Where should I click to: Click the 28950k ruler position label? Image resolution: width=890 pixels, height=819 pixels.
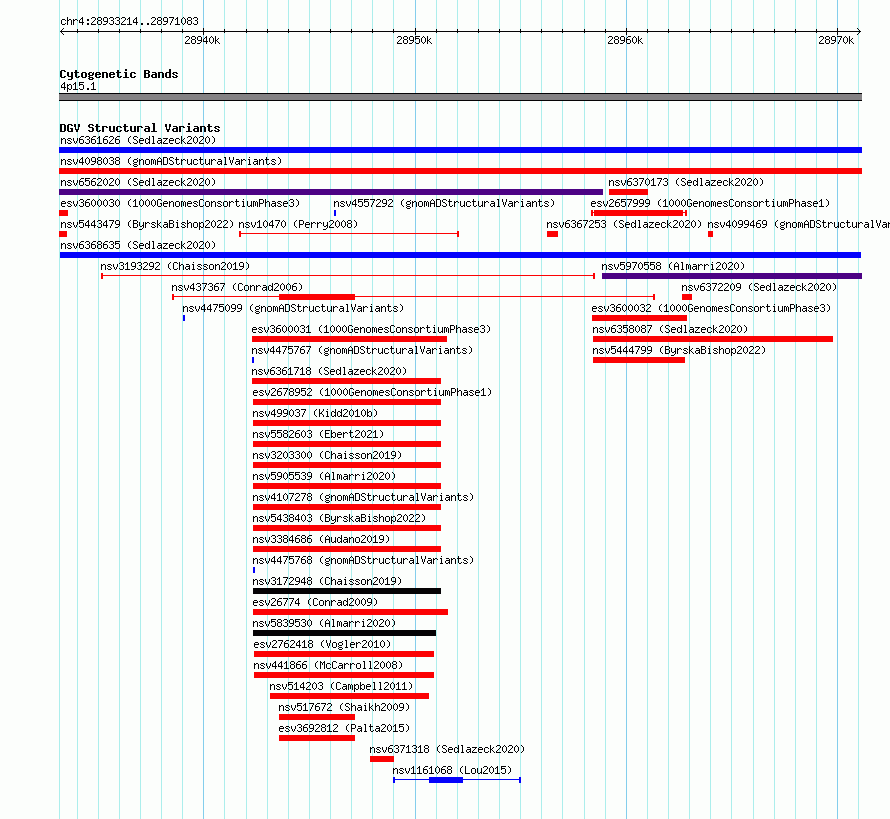point(414,40)
